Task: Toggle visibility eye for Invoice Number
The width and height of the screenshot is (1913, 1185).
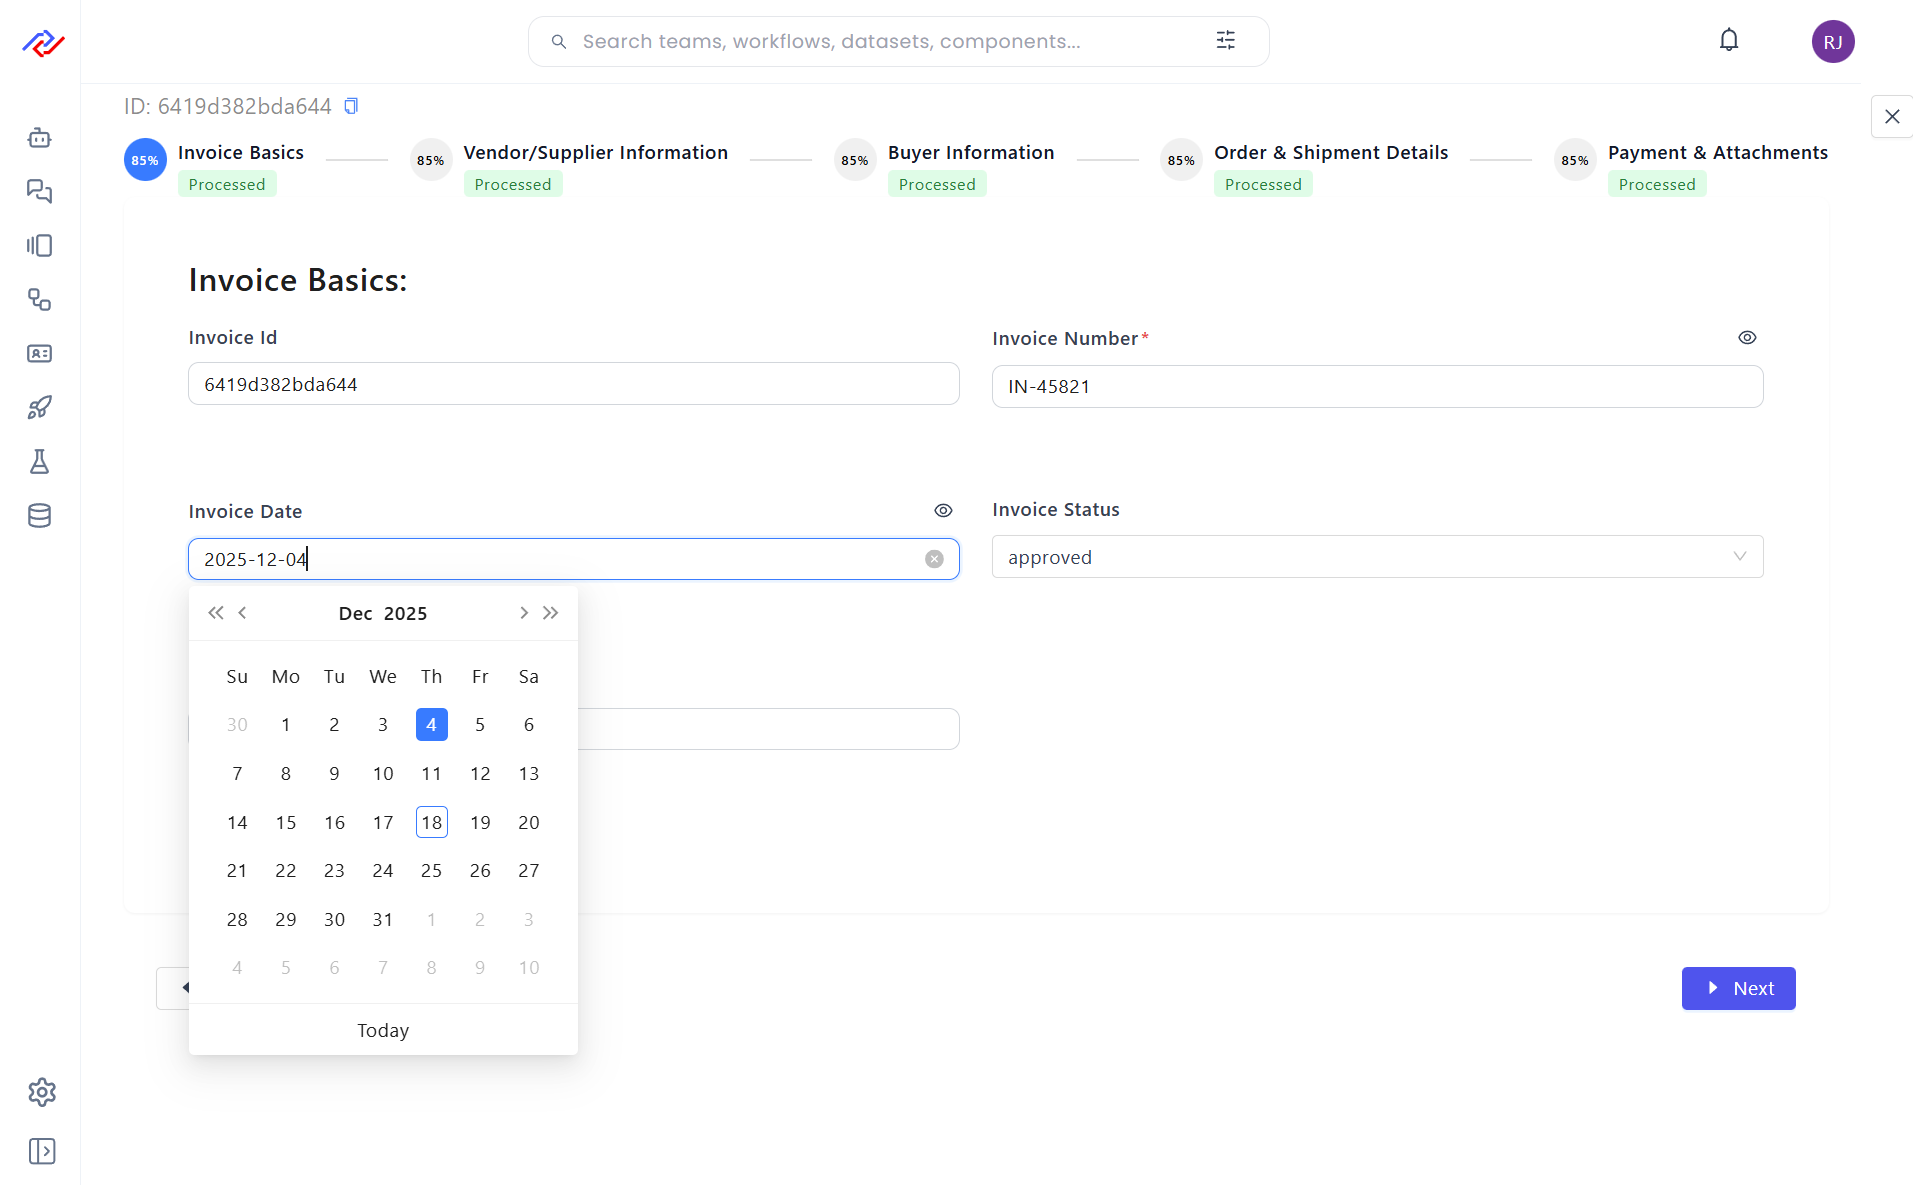Action: point(1746,338)
